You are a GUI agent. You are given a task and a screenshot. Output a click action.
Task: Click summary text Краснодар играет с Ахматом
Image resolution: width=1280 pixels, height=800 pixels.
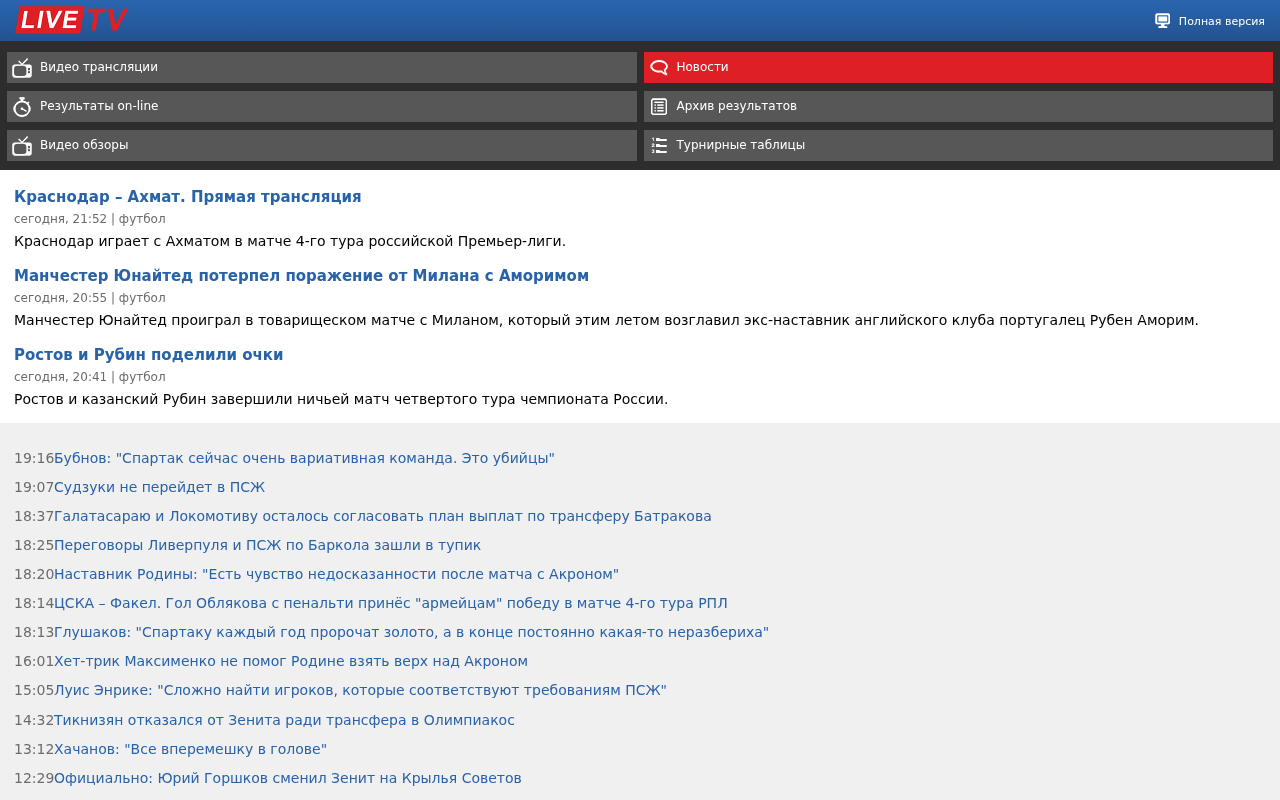tap(290, 241)
